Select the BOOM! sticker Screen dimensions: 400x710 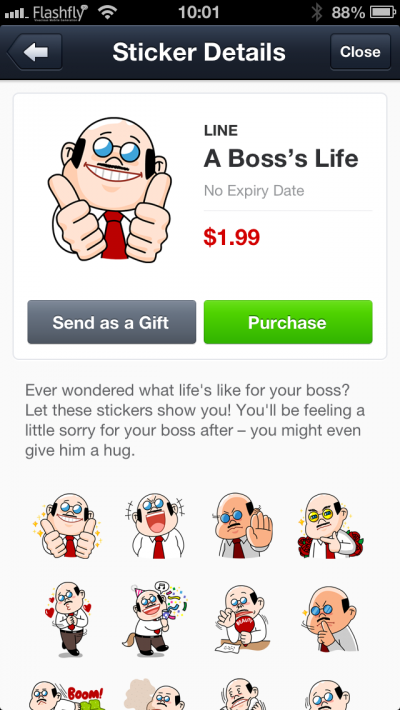pos(67,695)
